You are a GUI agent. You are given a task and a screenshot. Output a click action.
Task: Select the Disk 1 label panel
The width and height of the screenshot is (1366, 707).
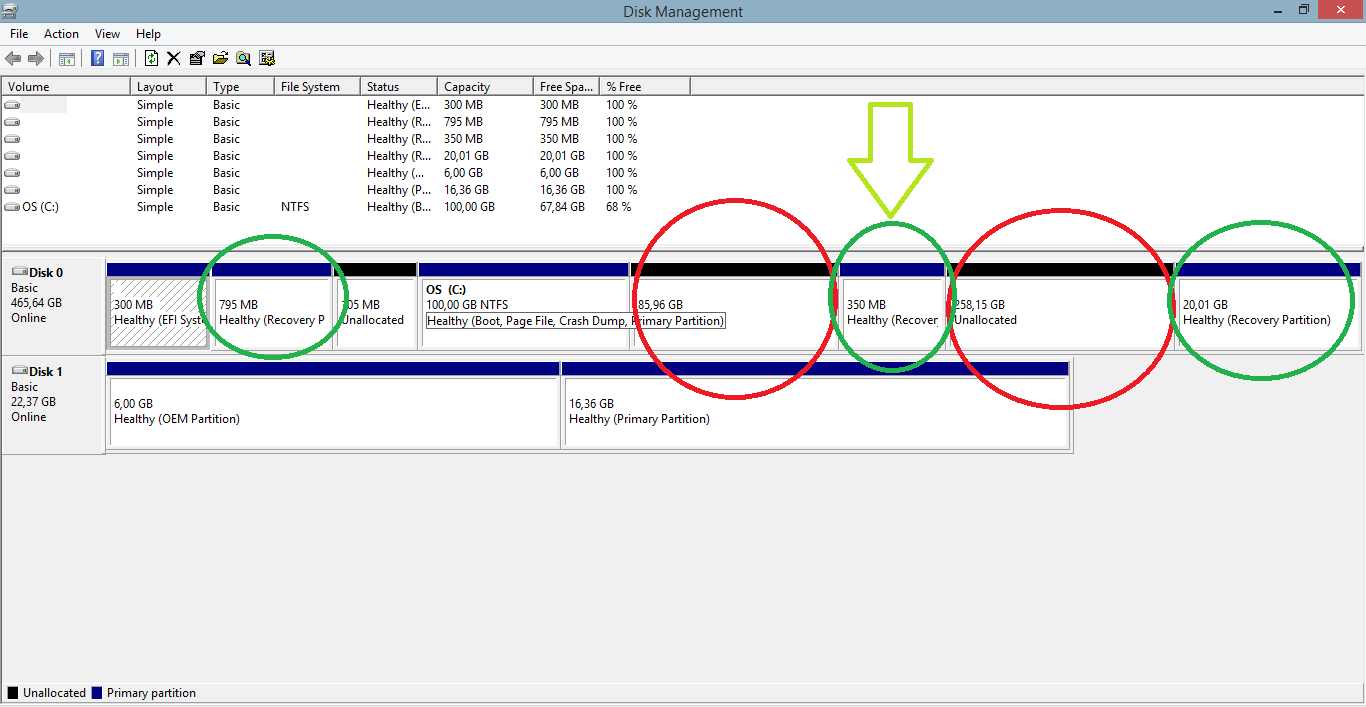(54, 404)
